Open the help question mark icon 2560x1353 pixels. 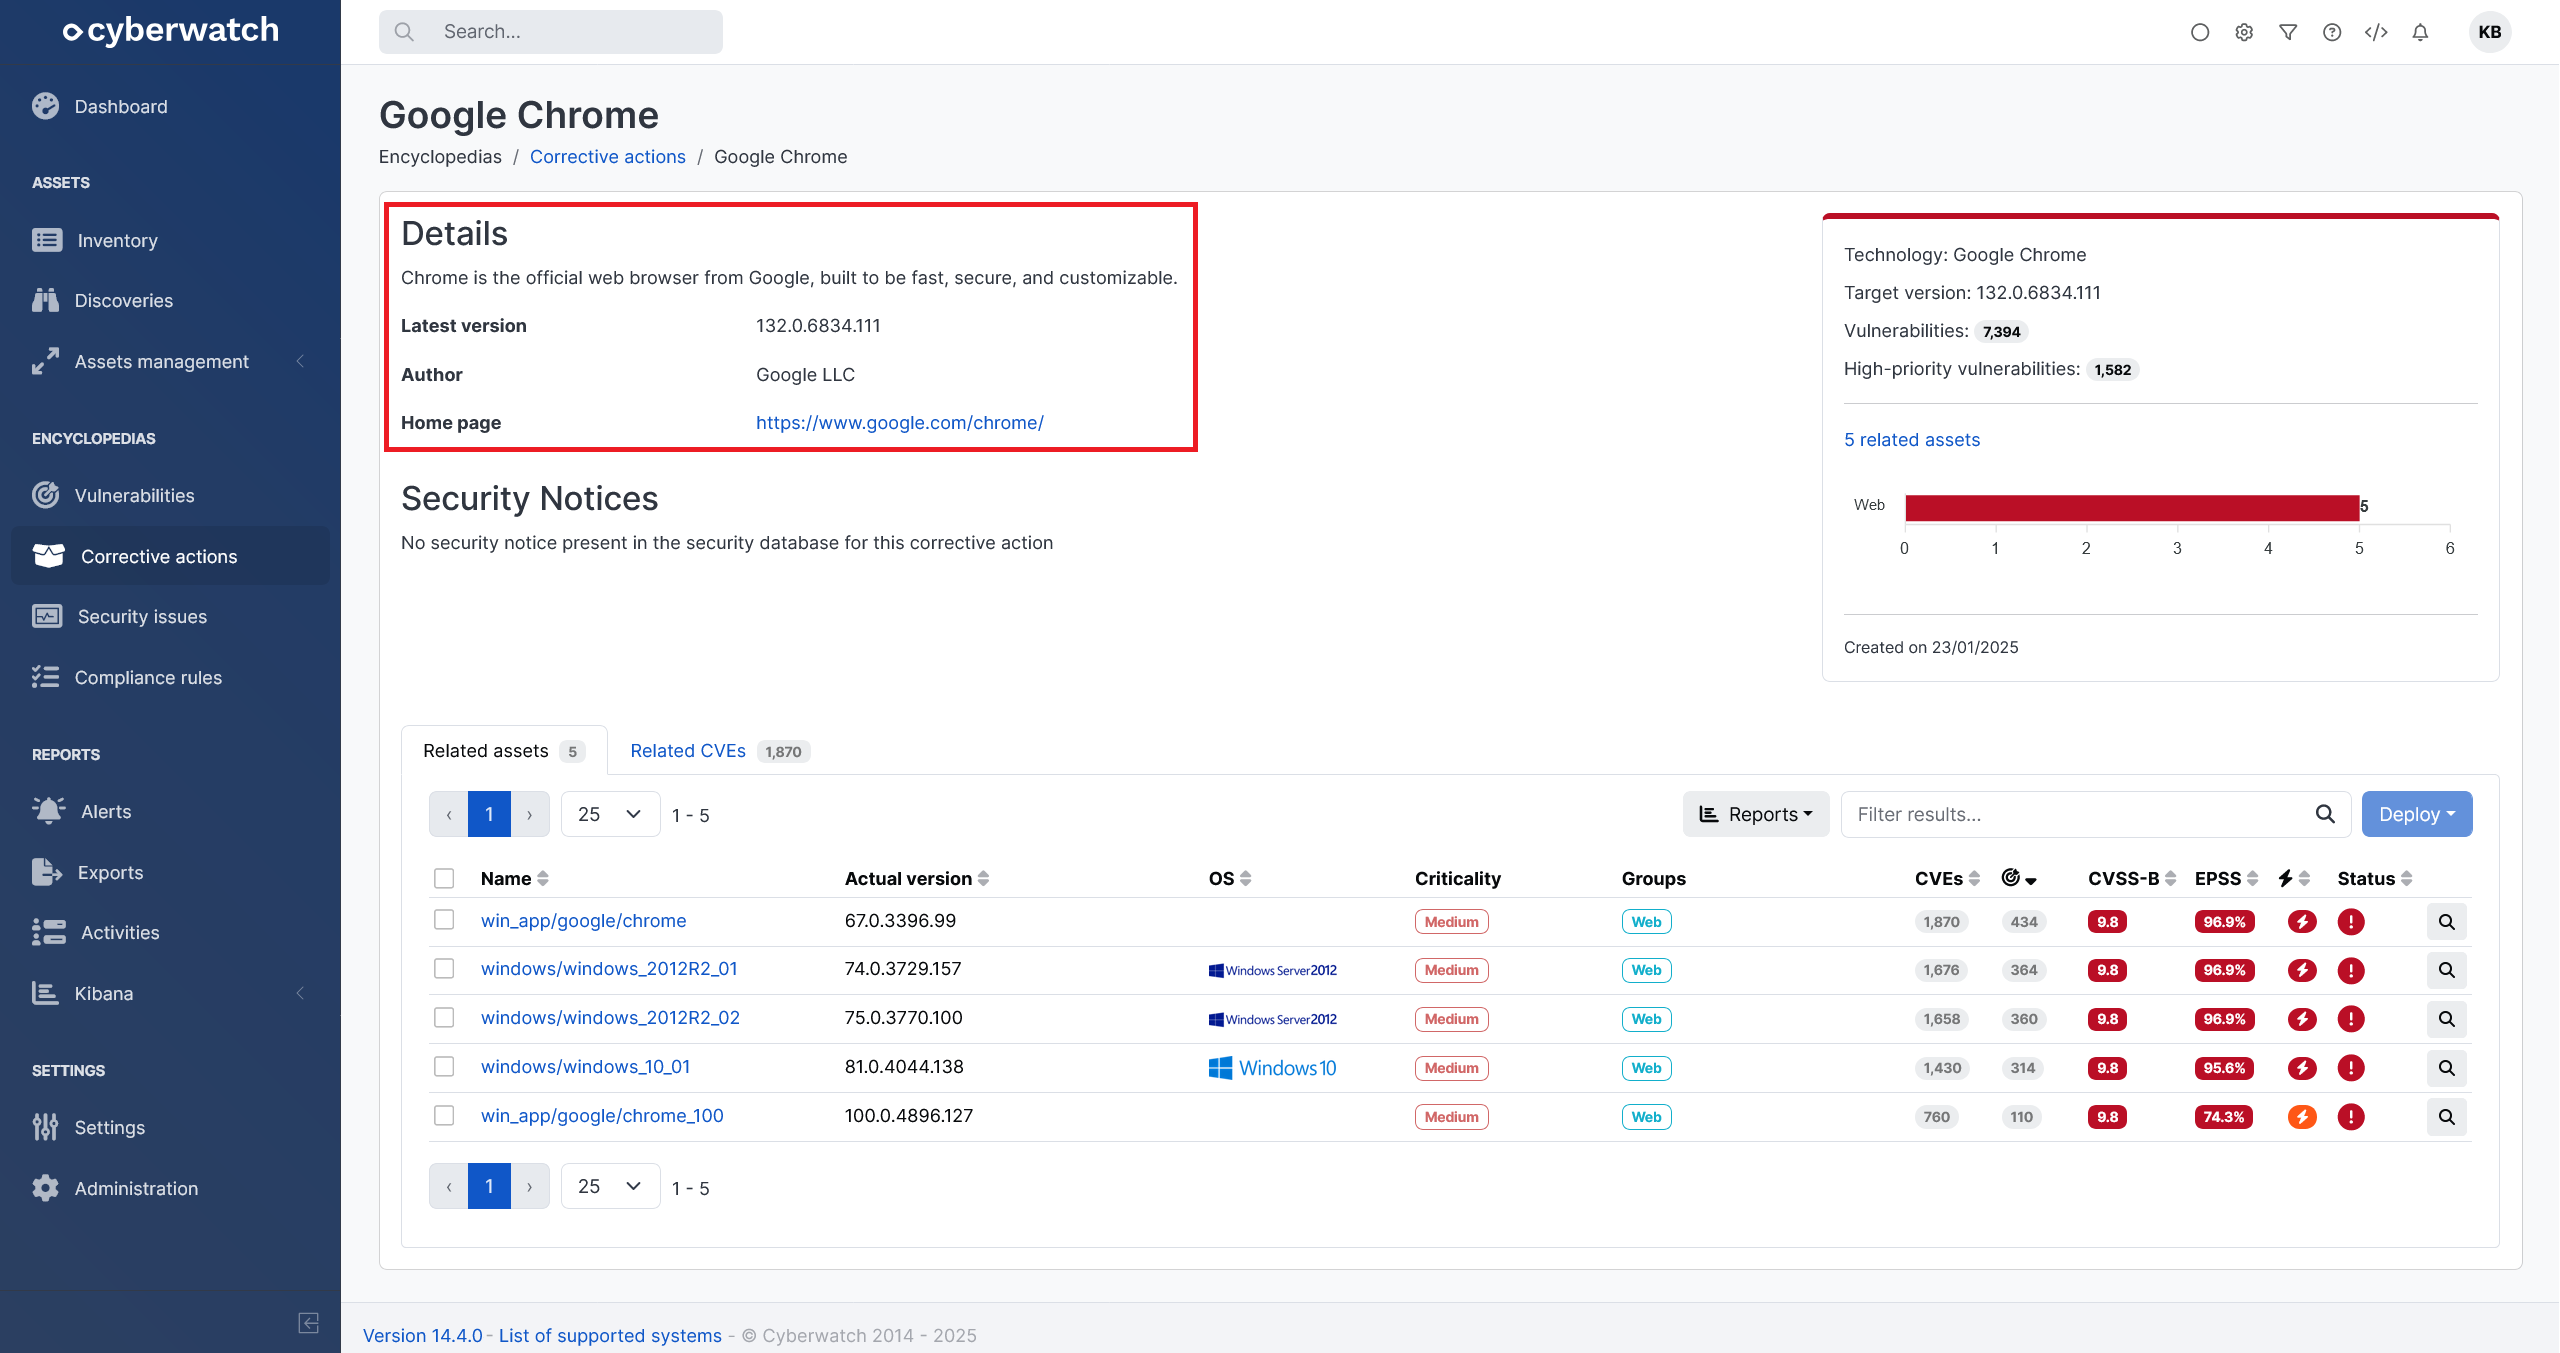(2332, 32)
